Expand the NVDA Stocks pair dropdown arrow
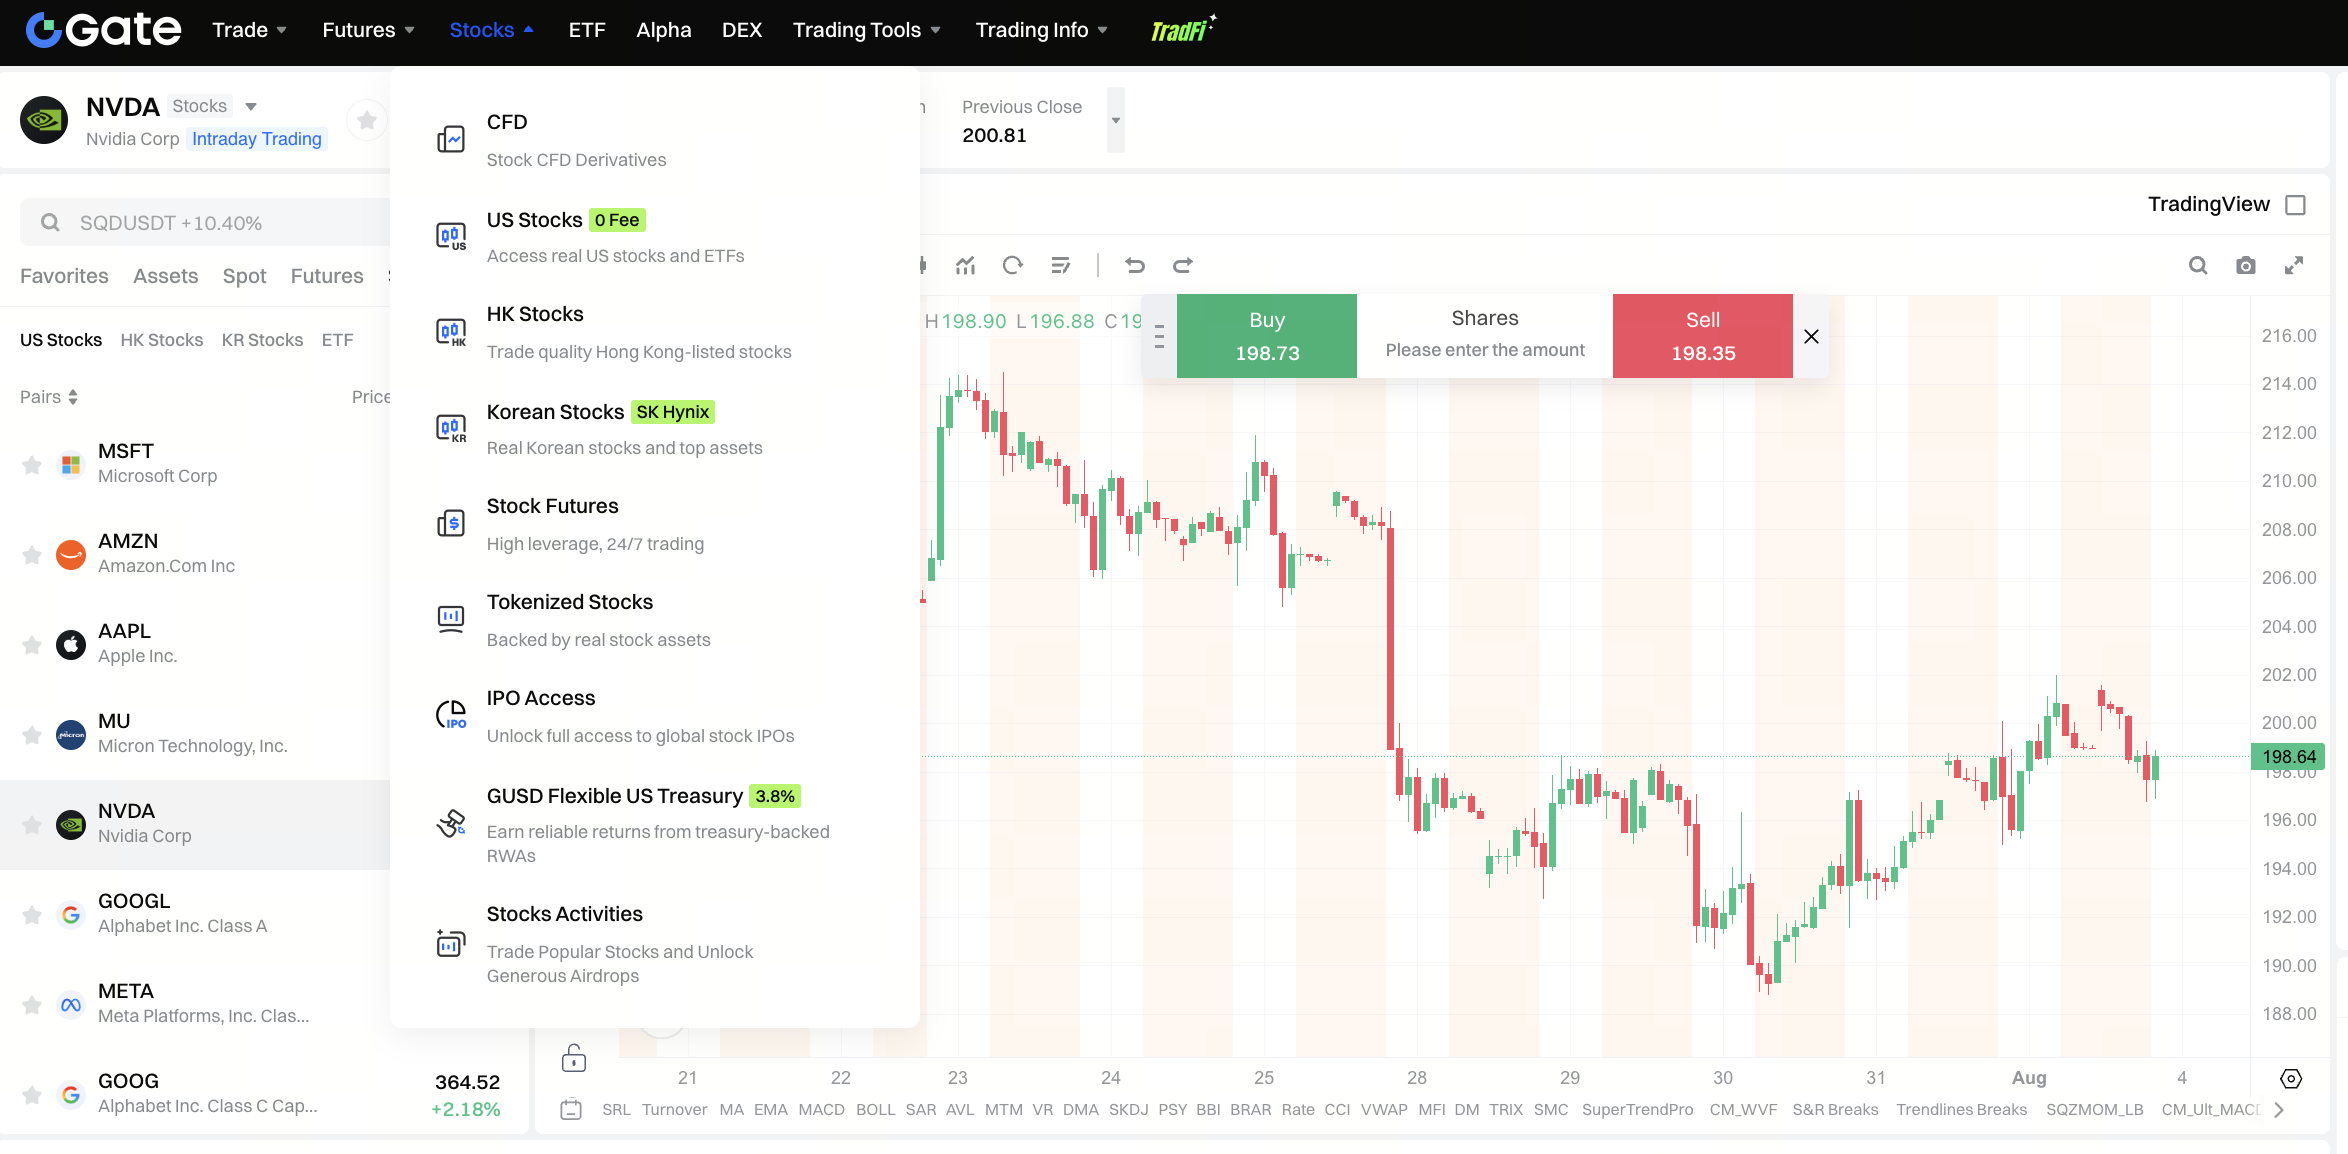Viewport: 2348px width, 1154px height. click(x=251, y=107)
